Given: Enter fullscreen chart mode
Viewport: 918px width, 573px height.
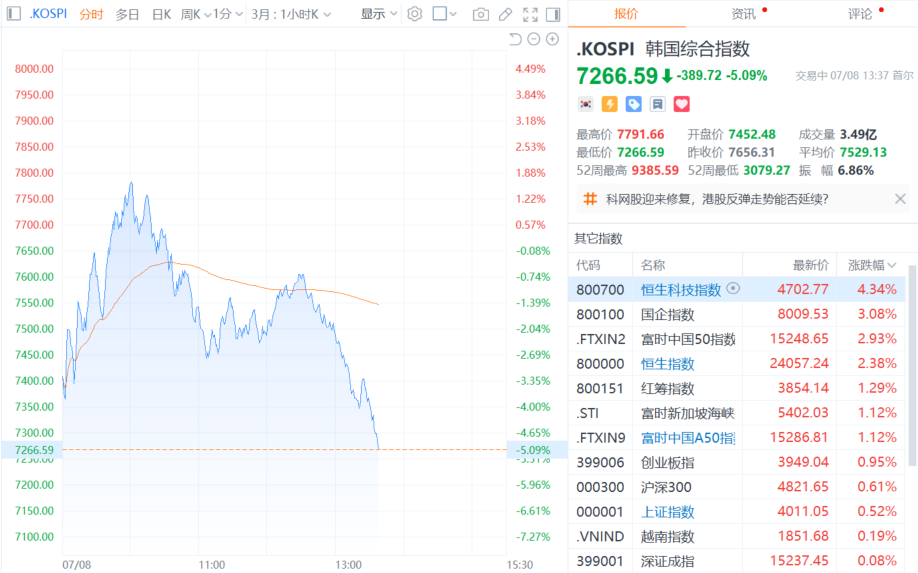Looking at the screenshot, I should click(530, 15).
